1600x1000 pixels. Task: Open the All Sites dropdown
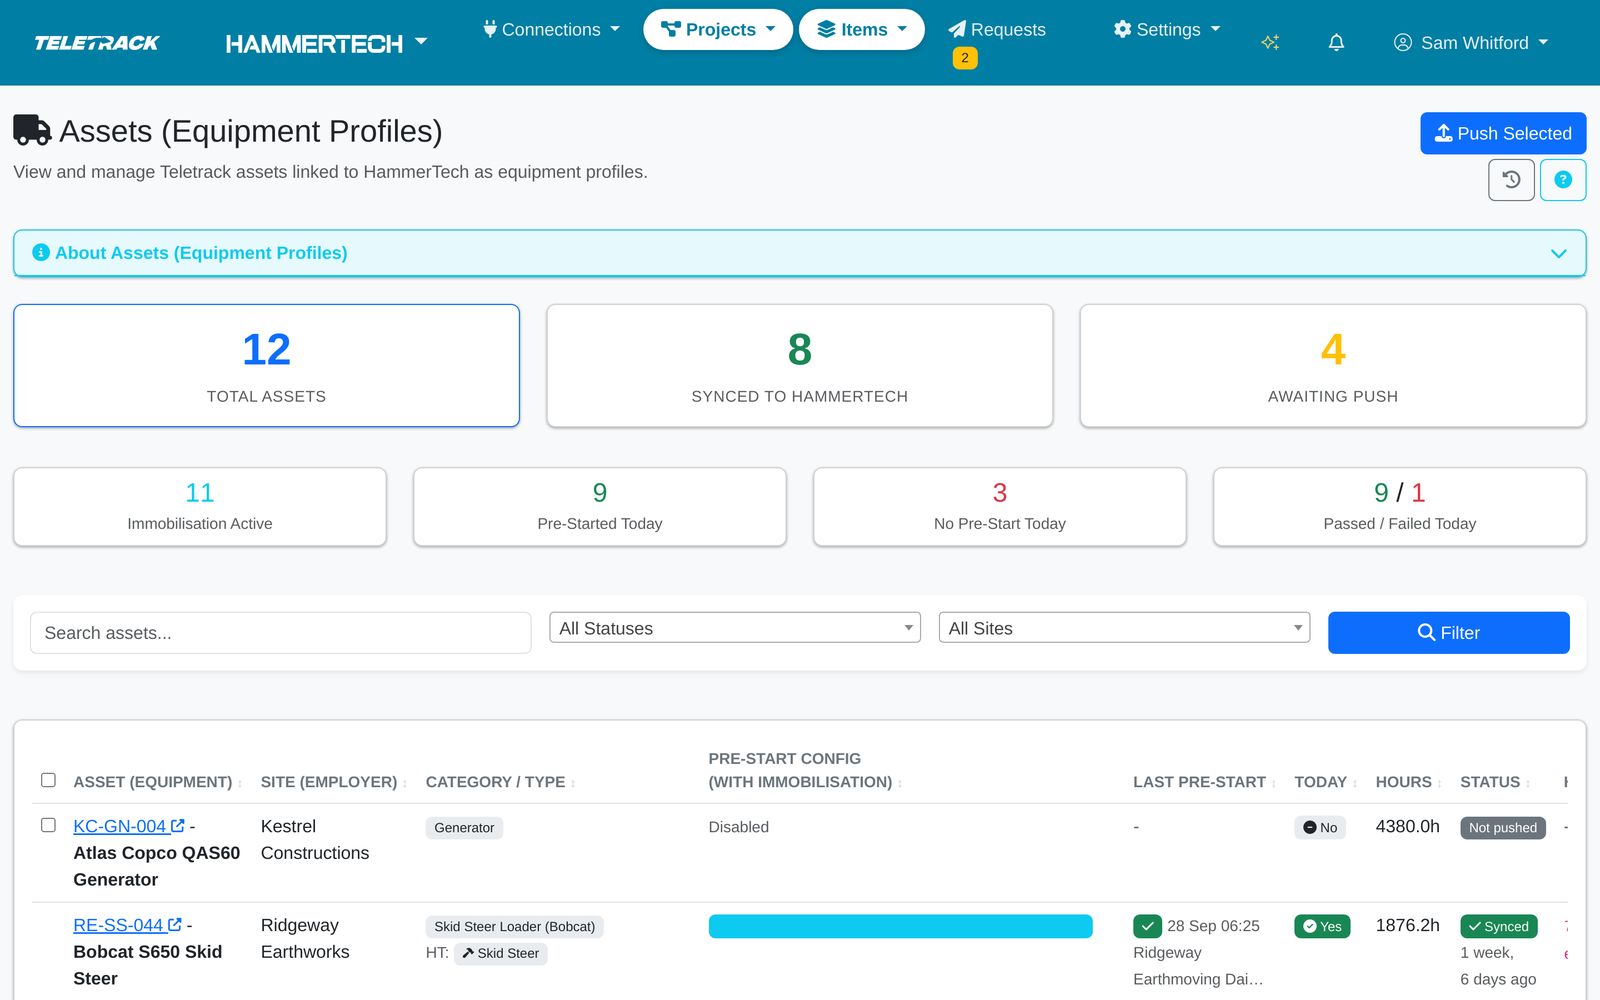click(x=1124, y=628)
